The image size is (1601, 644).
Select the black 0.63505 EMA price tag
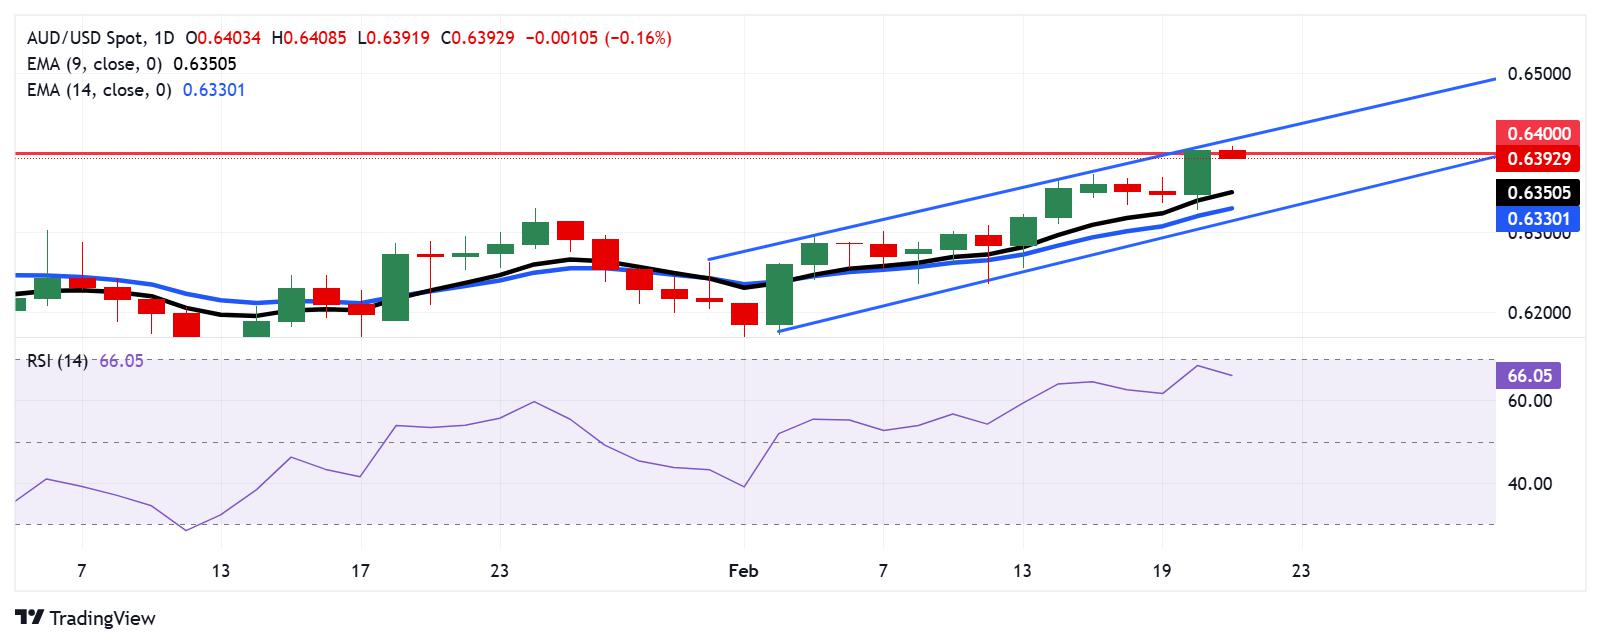[1538, 192]
